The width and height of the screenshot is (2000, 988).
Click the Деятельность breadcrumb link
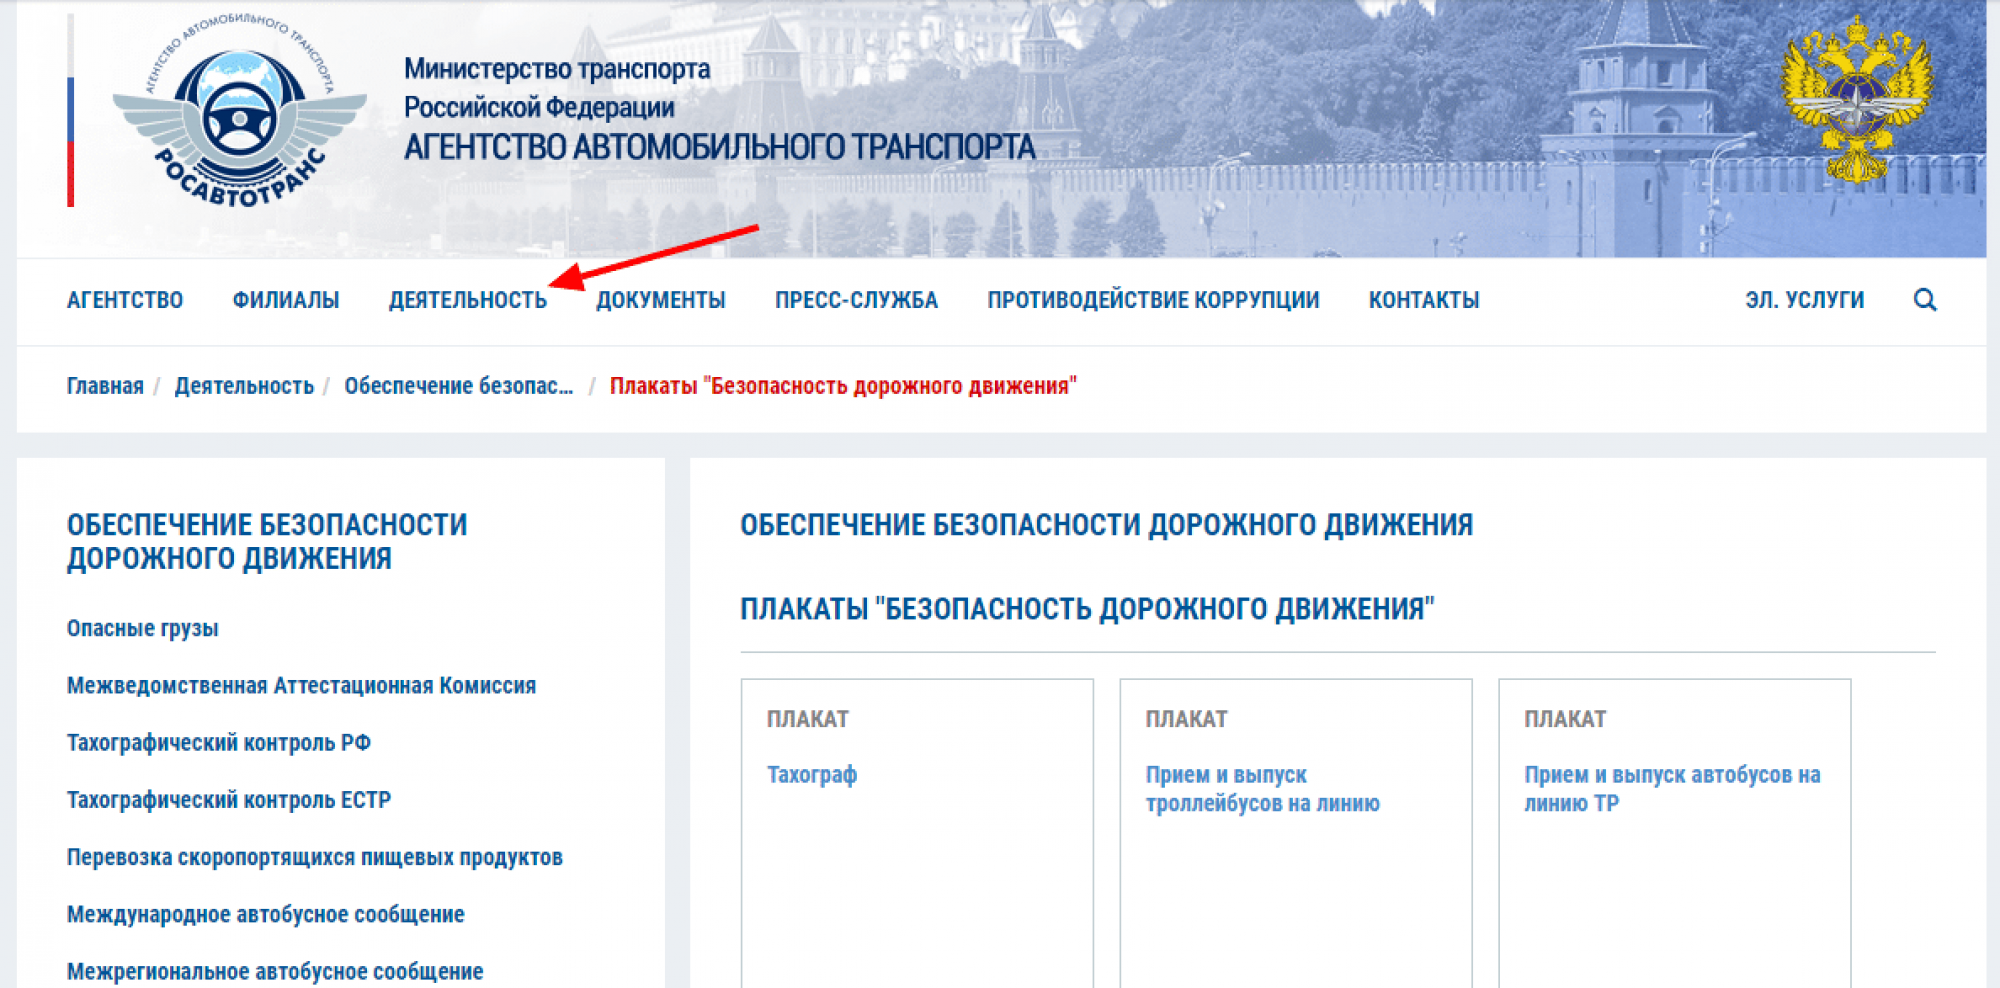pyautogui.click(x=244, y=386)
